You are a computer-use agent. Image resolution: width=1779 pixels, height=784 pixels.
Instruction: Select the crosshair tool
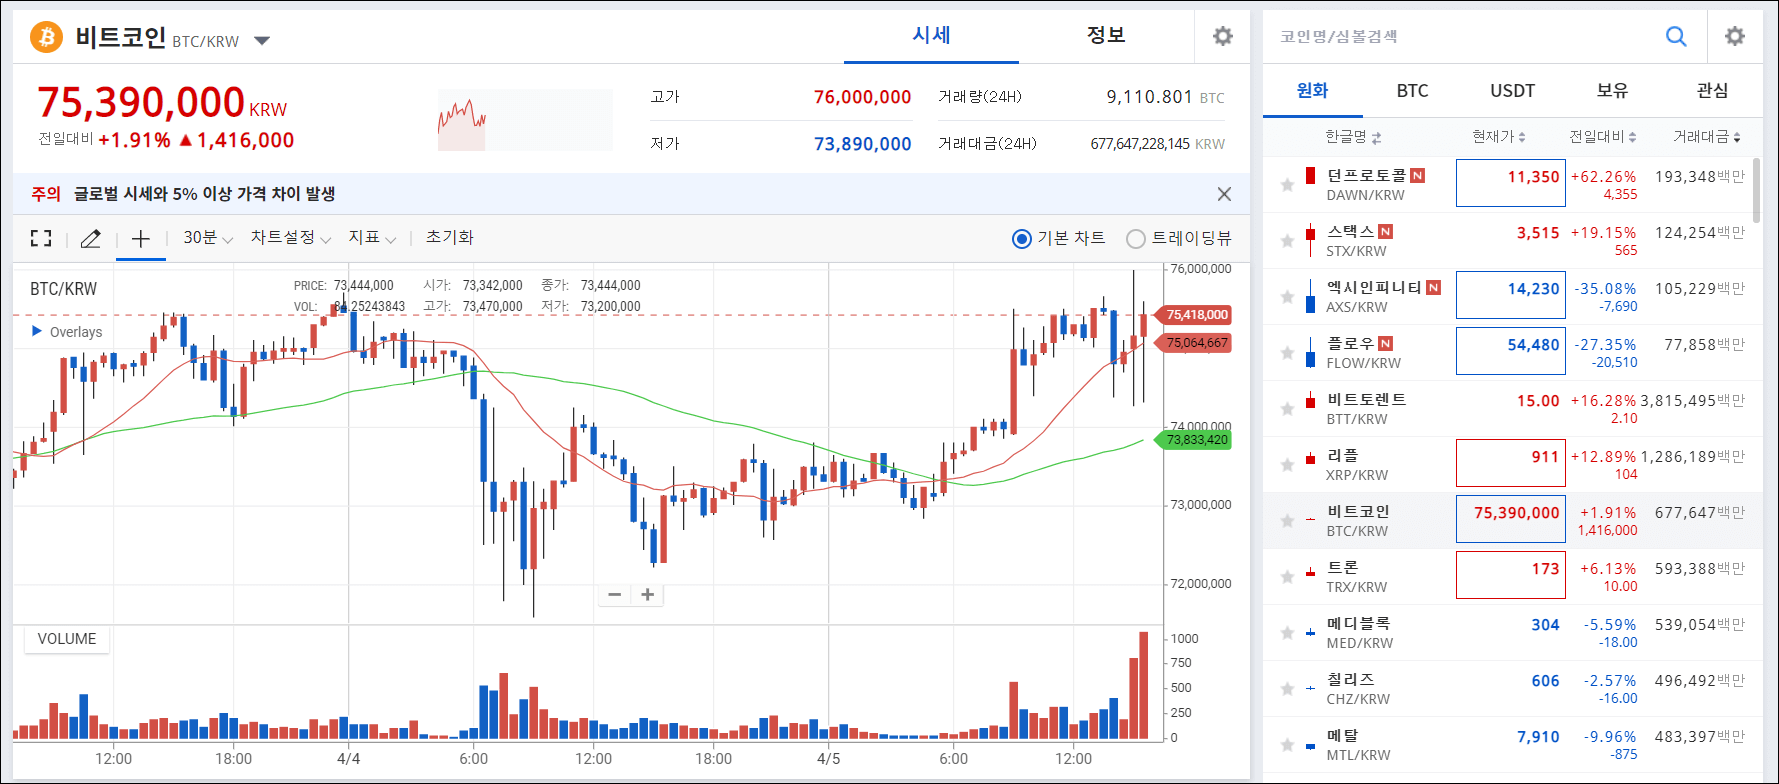coord(141,238)
